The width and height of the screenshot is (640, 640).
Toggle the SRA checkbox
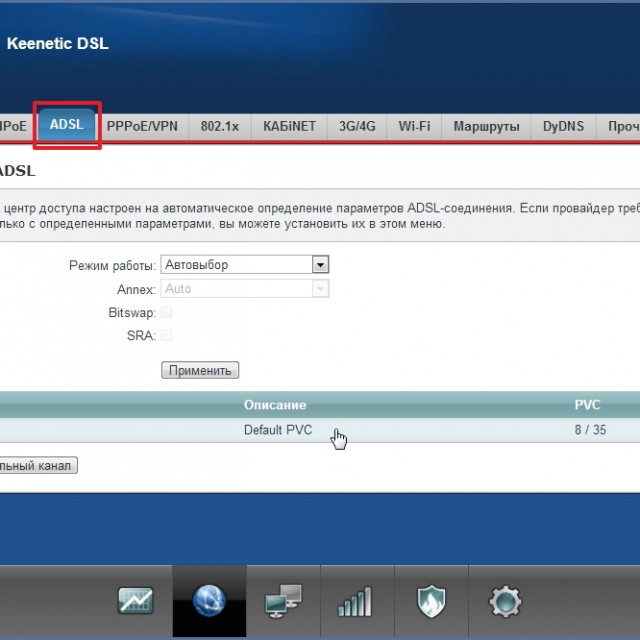pos(166,336)
